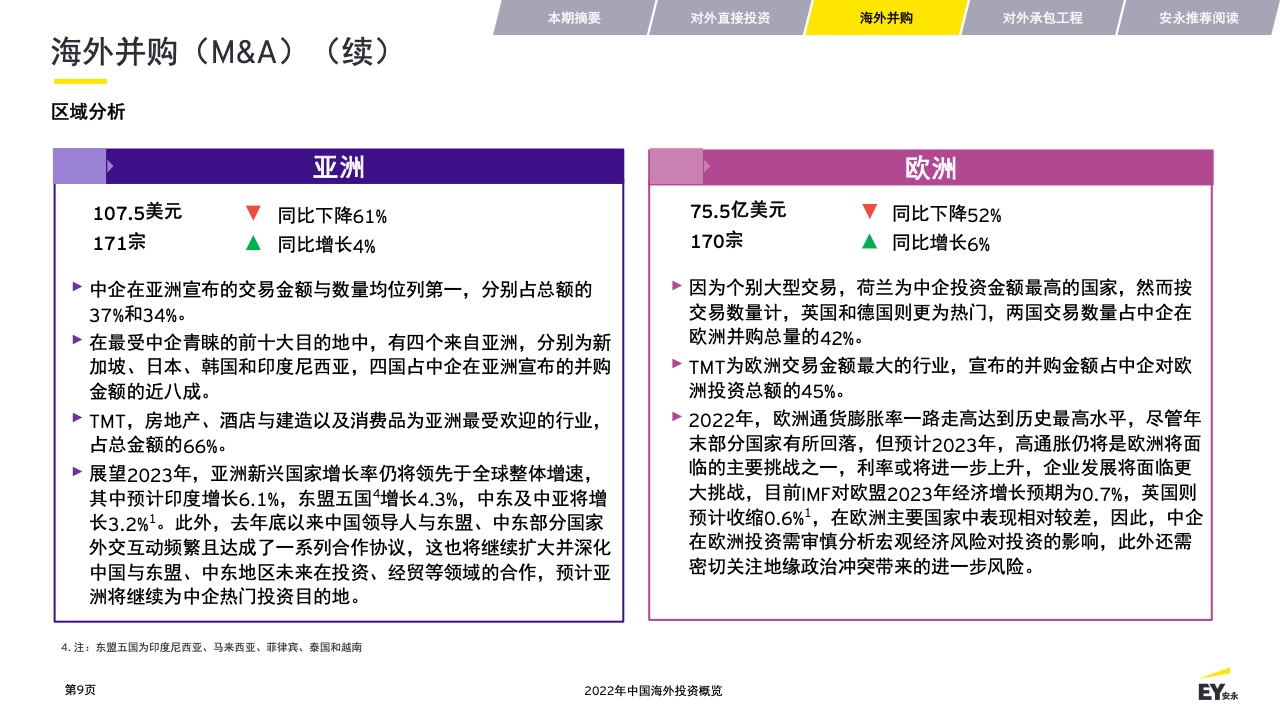Viewport: 1280px width, 720px height.
Task: Click the red down arrow beside 同比下降61%
Action: coord(253,213)
